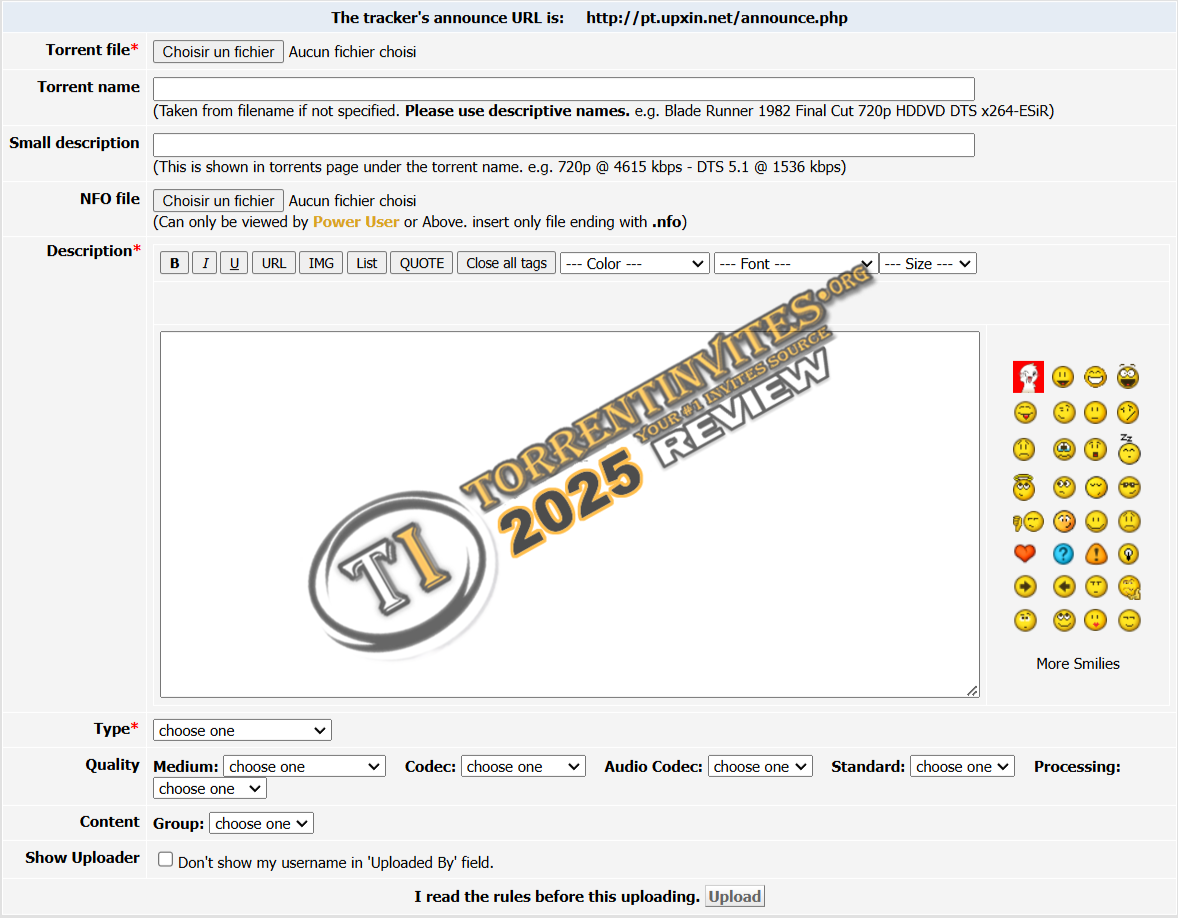Open the Medium quality dropdown
1178x918 pixels.
304,766
